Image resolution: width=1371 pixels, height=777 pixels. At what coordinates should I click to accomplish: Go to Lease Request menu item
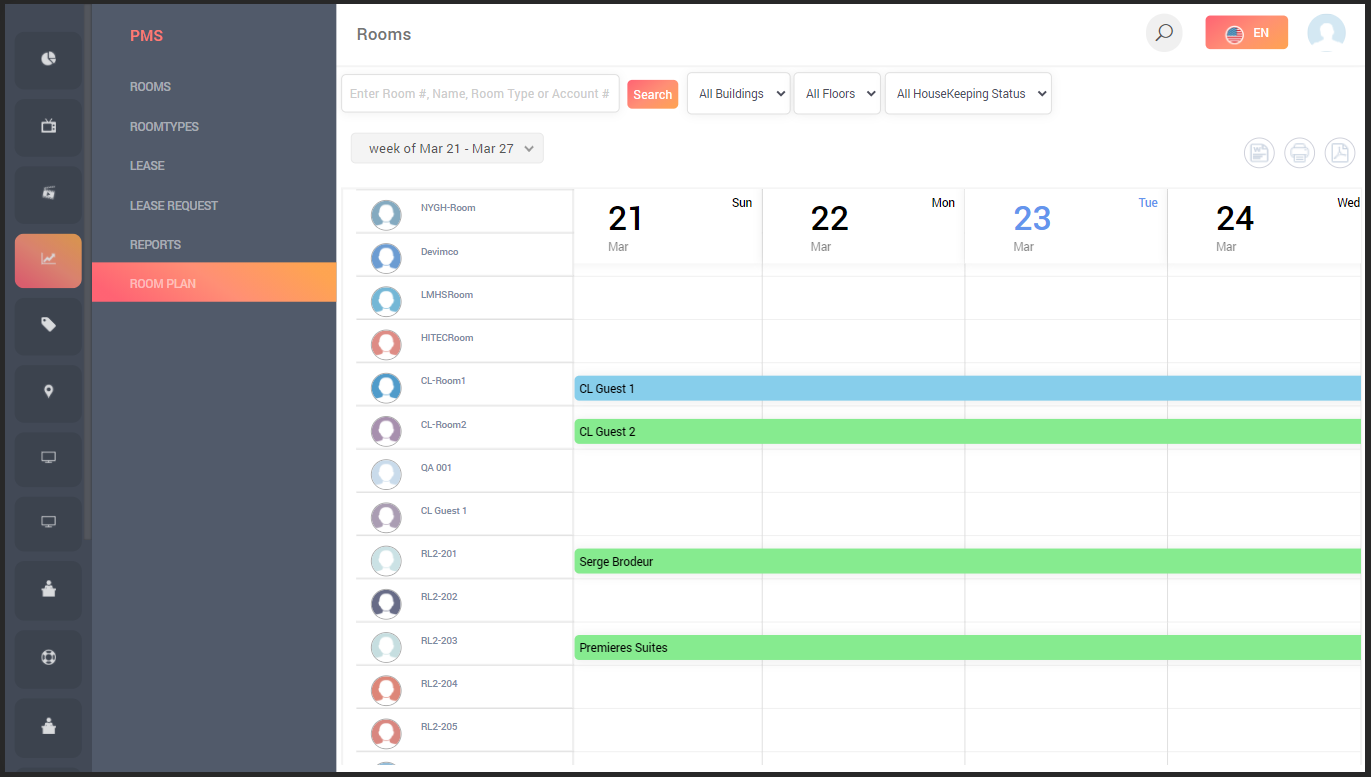click(x=174, y=206)
